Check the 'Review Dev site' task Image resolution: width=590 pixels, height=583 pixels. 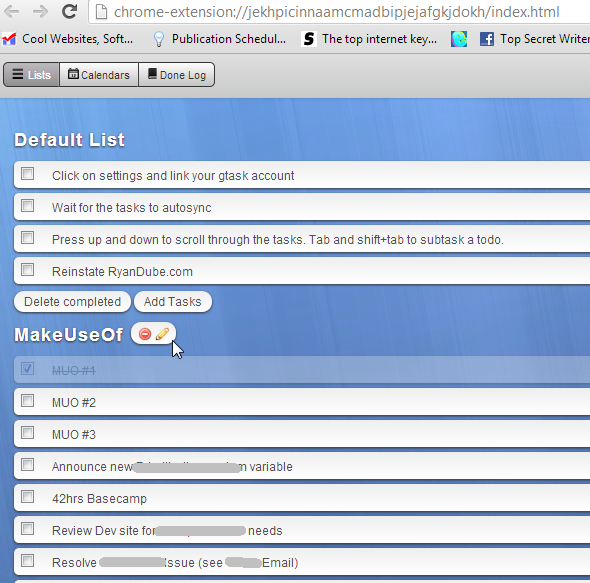pyautogui.click(x=27, y=529)
